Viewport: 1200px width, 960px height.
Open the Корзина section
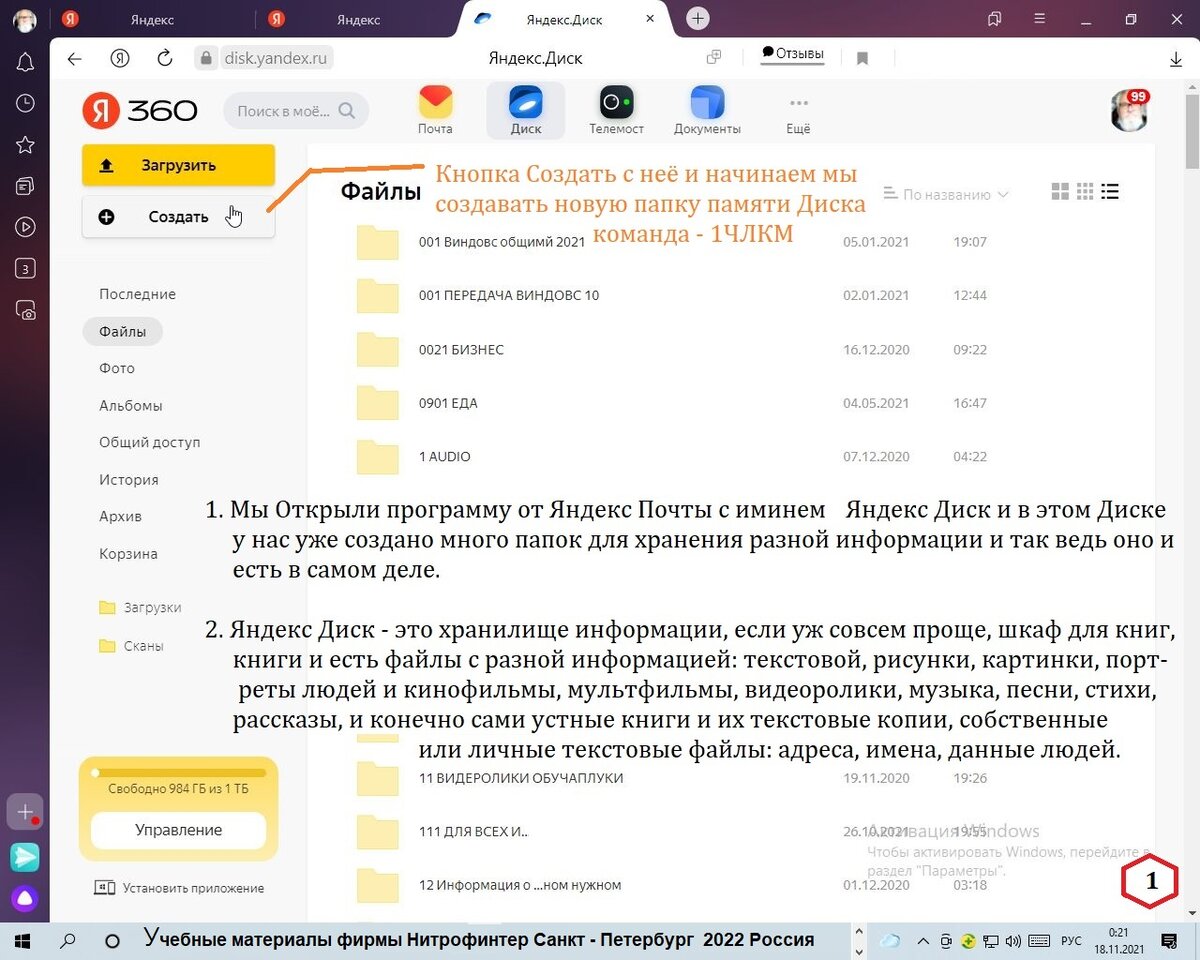(128, 554)
